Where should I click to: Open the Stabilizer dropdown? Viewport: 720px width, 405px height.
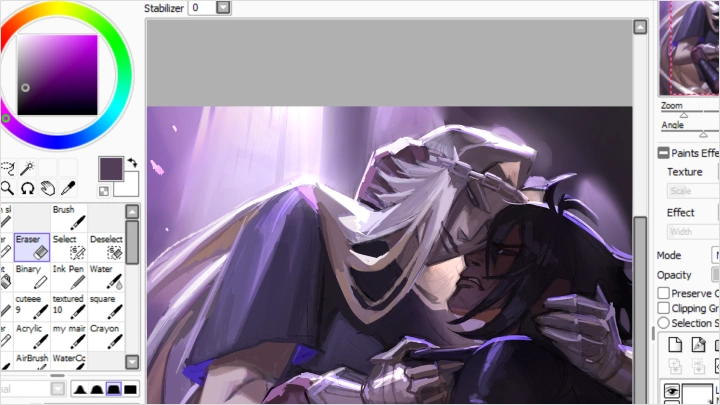pyautogui.click(x=223, y=7)
